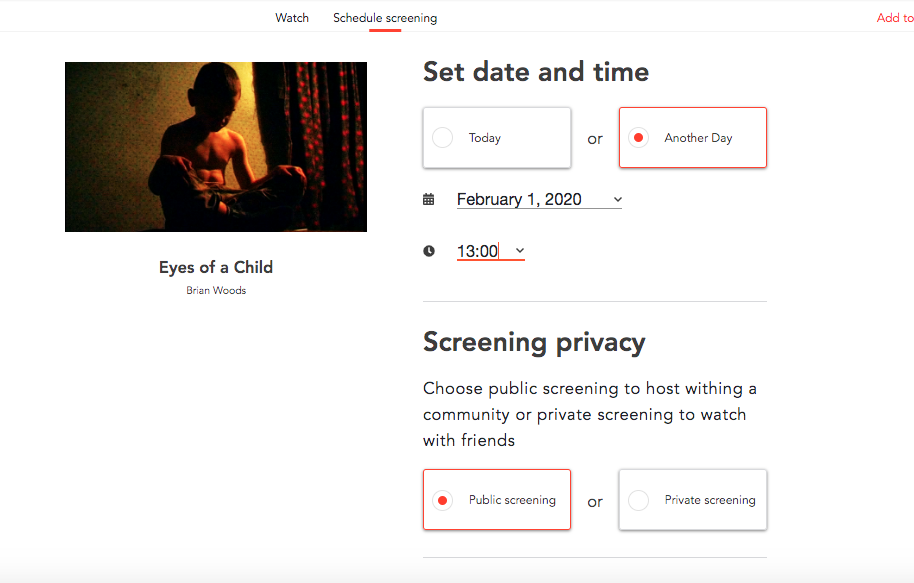Click the Today option card
Viewport: 914px width, 583px height.
pyautogui.click(x=497, y=138)
